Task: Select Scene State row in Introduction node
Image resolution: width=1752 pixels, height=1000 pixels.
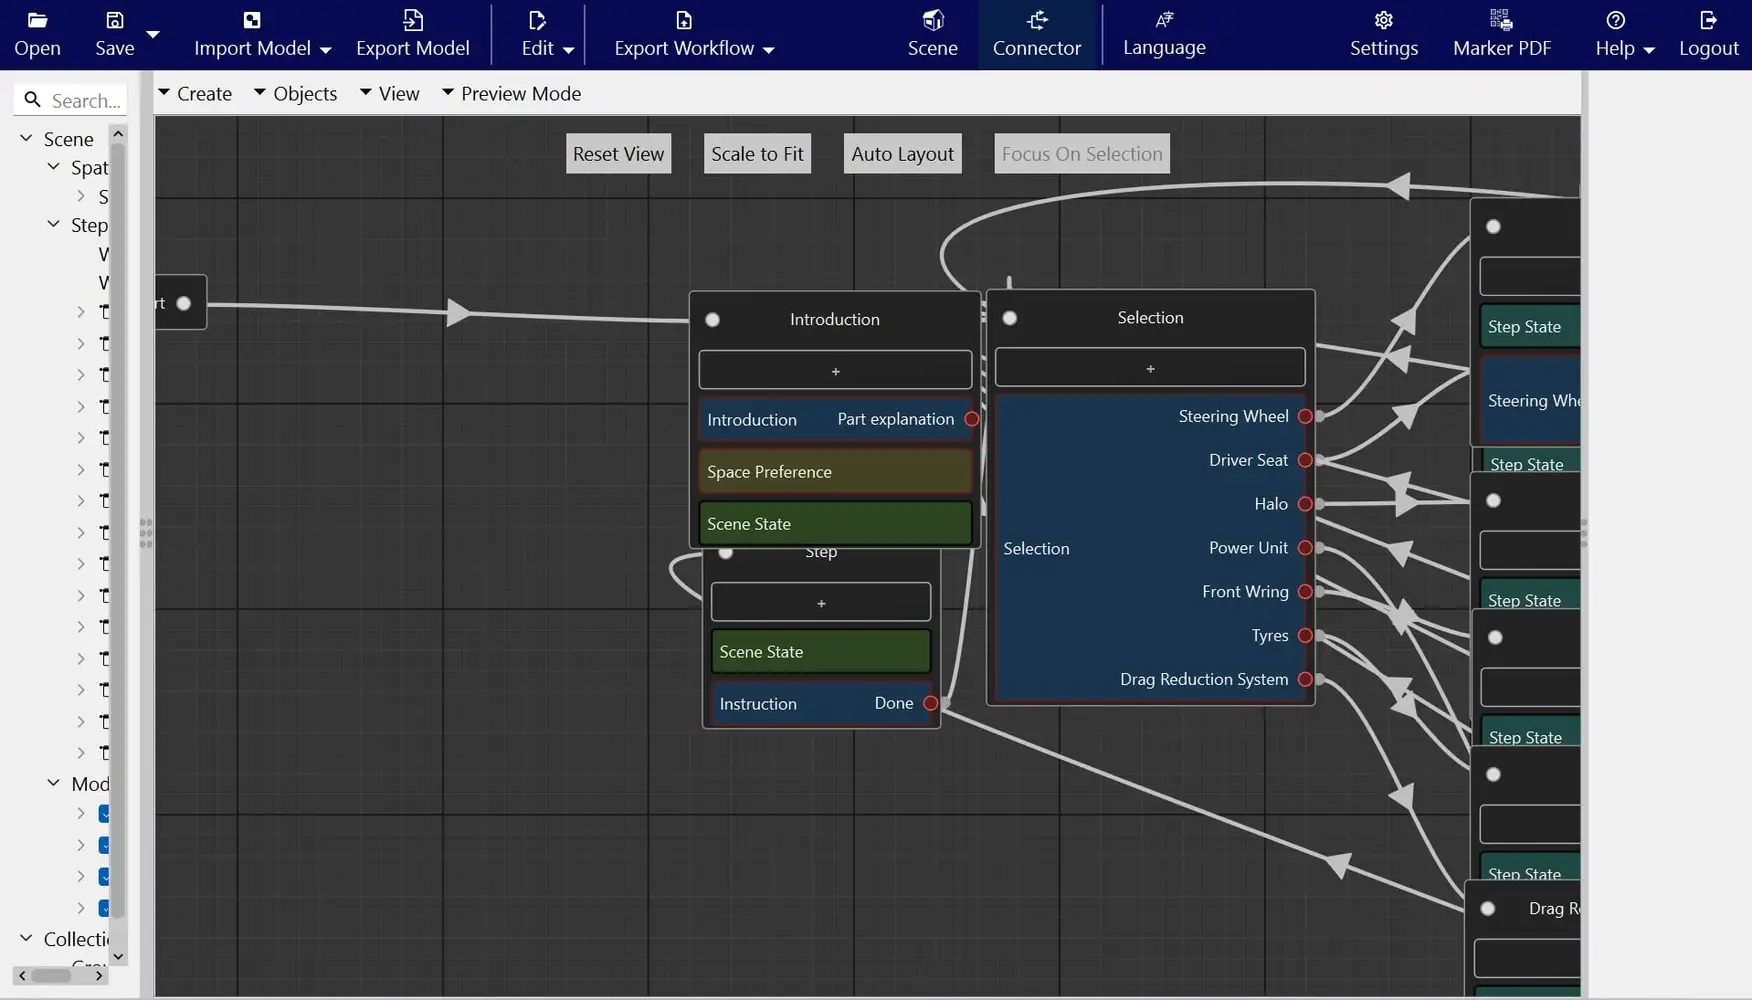Action: pos(835,524)
